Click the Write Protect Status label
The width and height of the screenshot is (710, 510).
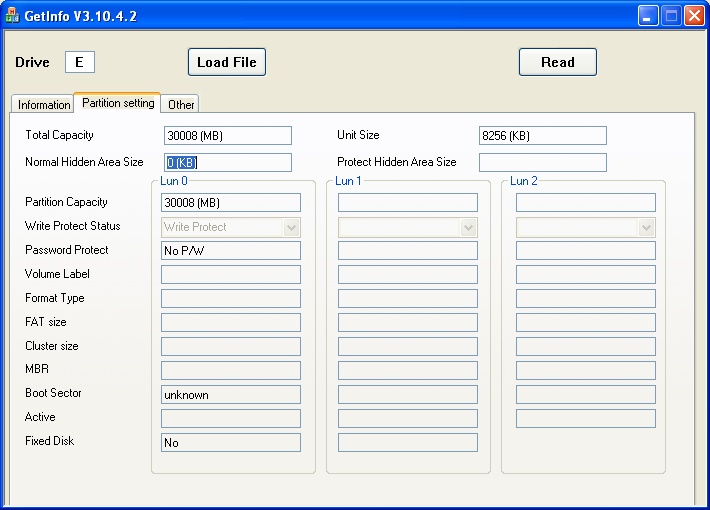72,226
